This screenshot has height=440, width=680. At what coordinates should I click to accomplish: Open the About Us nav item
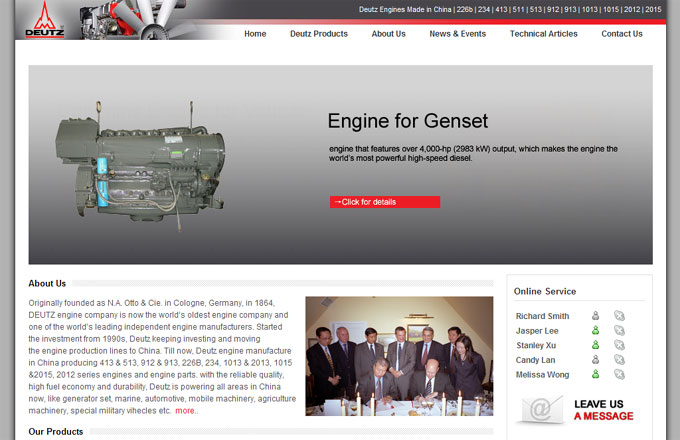click(389, 34)
